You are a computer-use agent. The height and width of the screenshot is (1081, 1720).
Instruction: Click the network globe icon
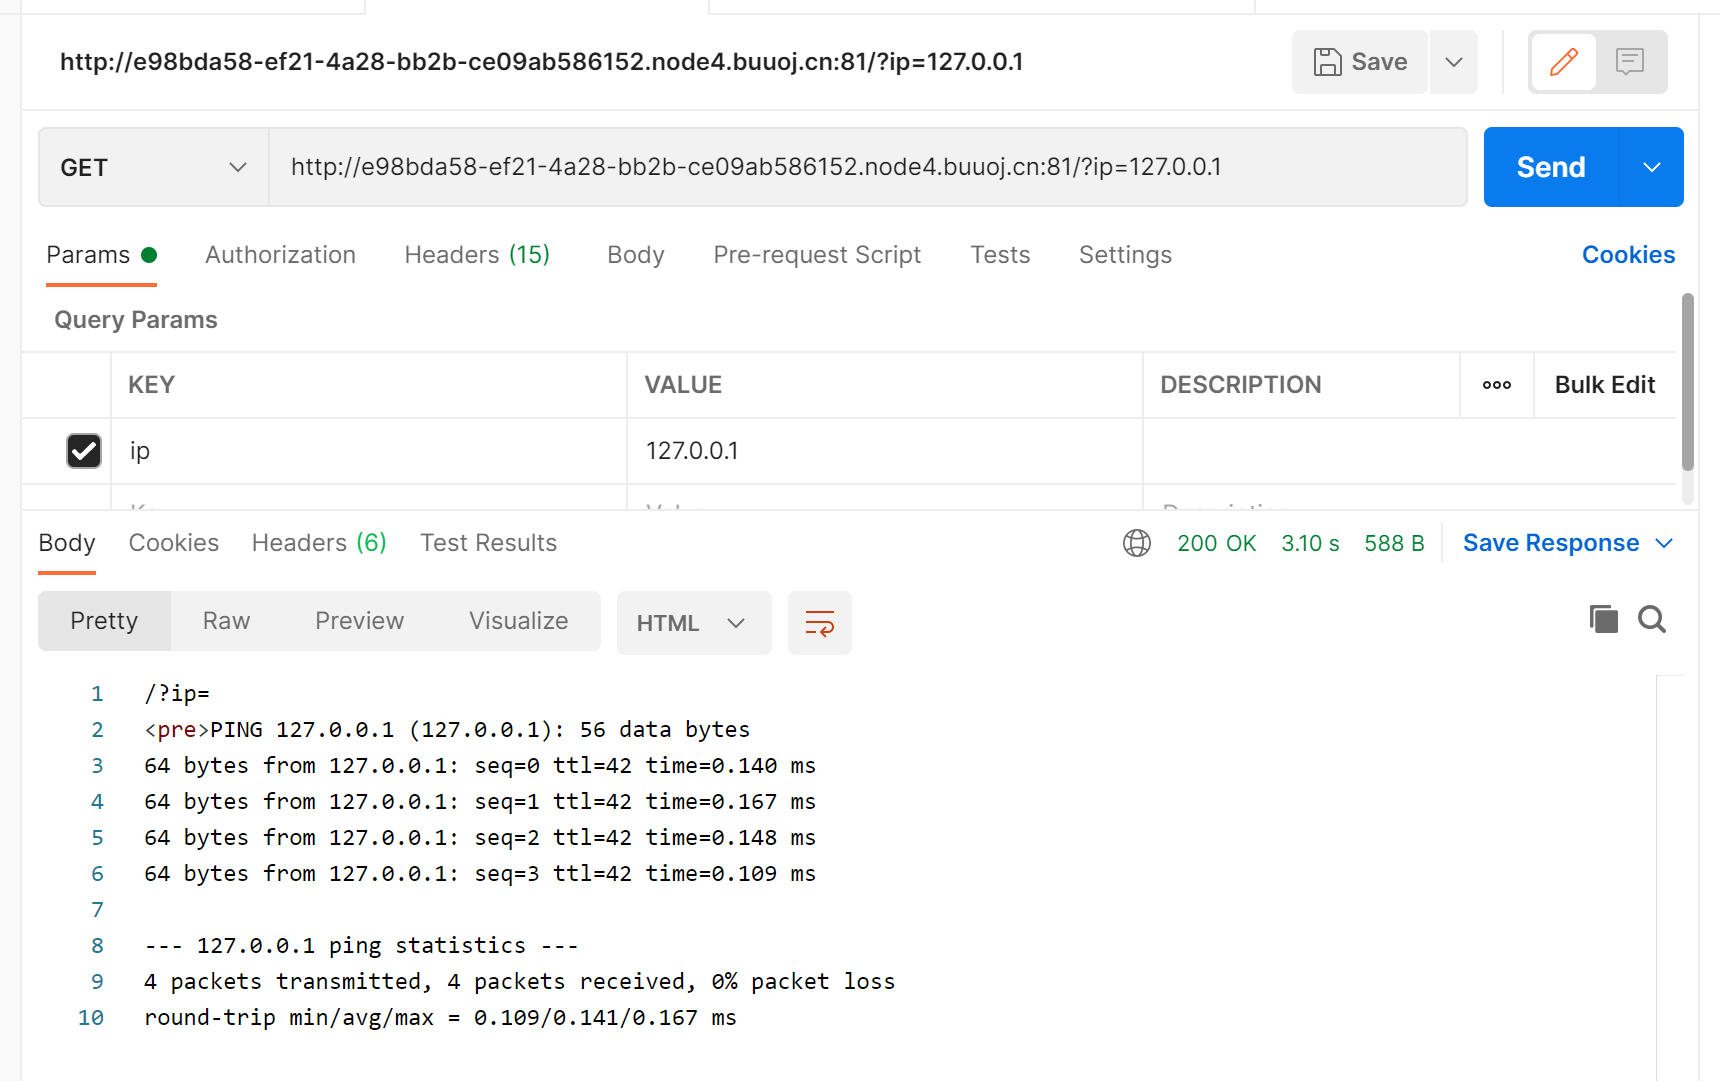(1136, 543)
